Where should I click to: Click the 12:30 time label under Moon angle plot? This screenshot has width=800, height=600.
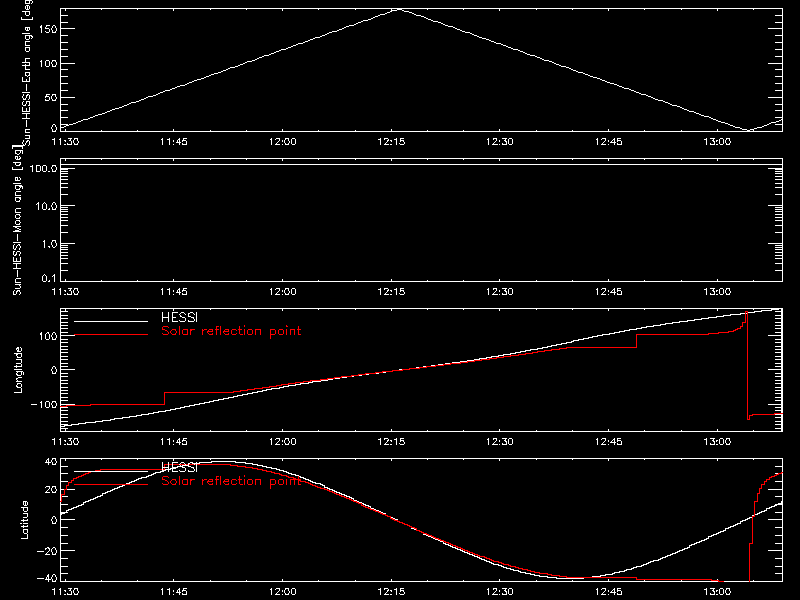[500, 291]
